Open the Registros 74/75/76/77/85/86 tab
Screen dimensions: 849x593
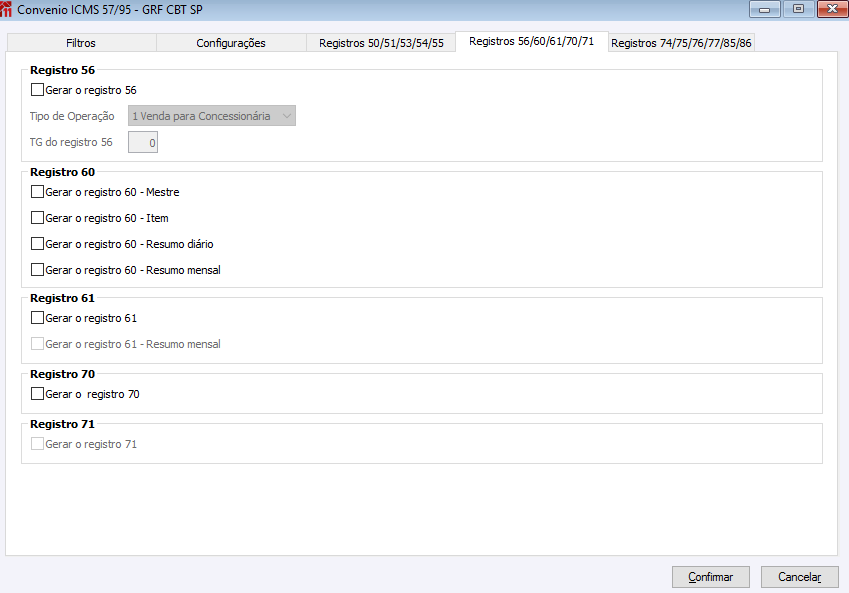click(x=681, y=43)
